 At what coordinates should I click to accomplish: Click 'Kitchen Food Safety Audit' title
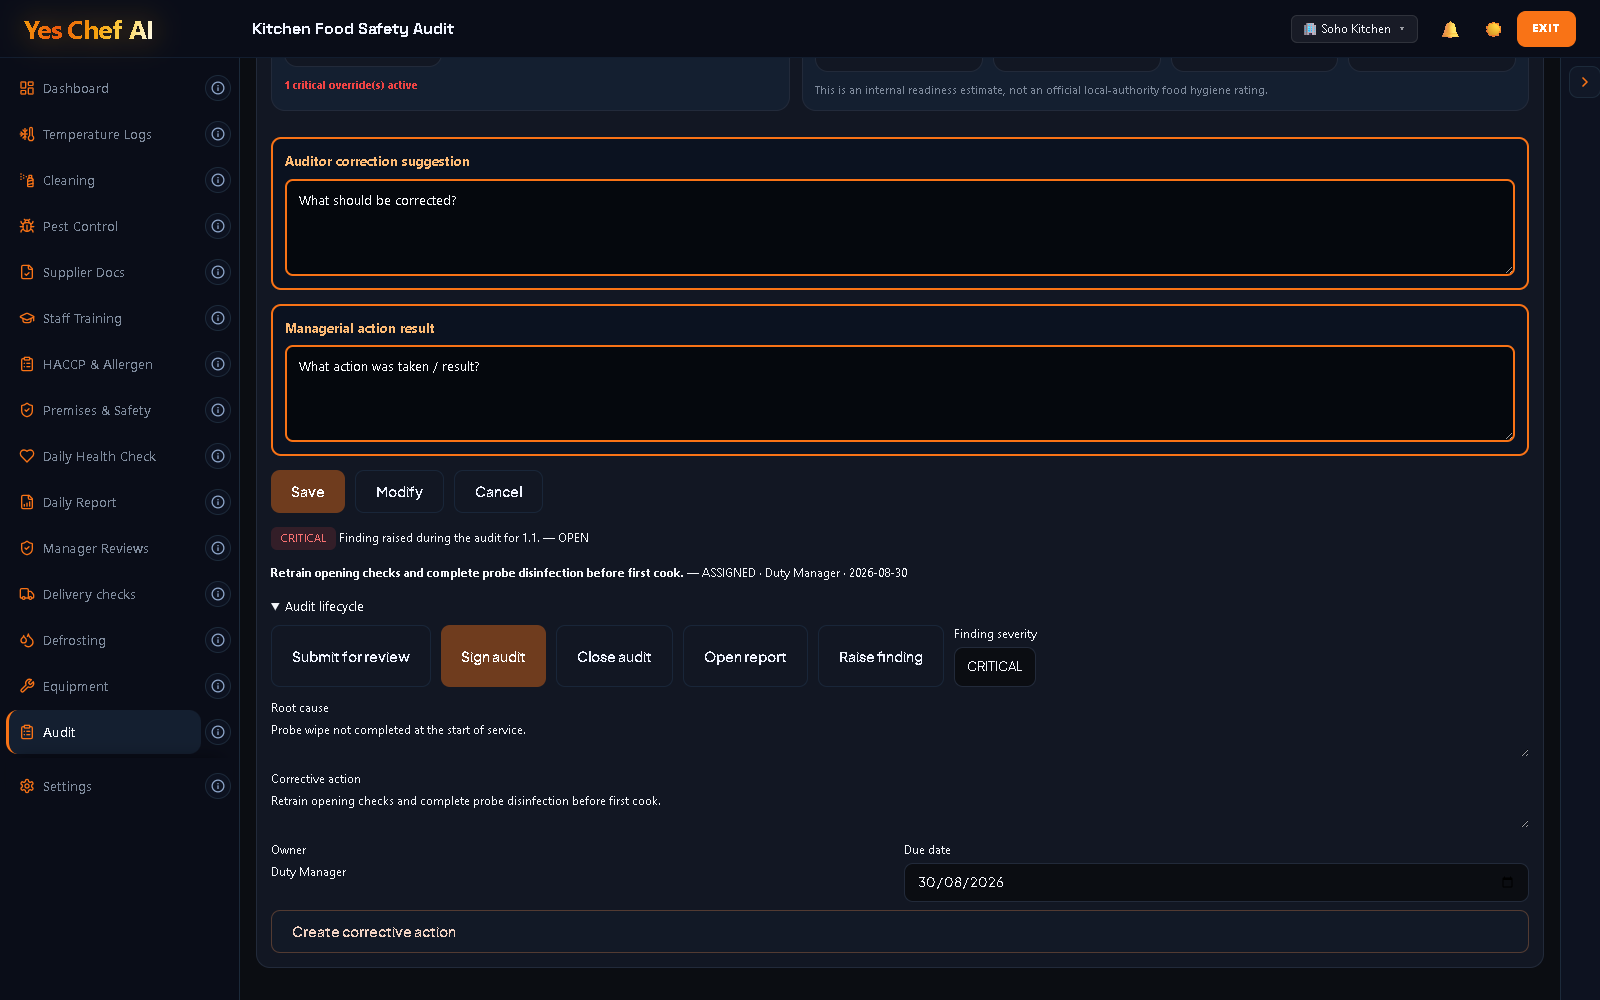pyautogui.click(x=353, y=29)
